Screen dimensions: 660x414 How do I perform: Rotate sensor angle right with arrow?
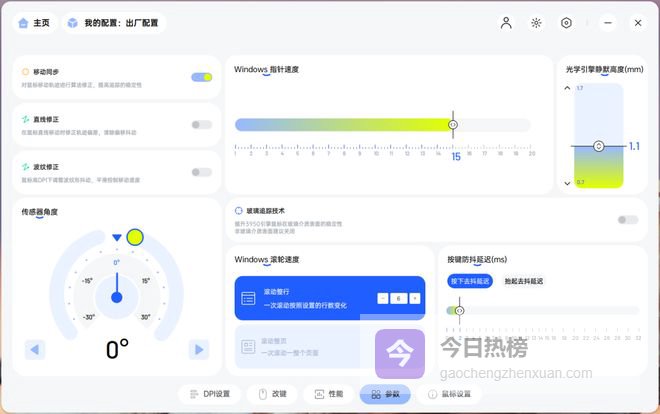pos(199,349)
